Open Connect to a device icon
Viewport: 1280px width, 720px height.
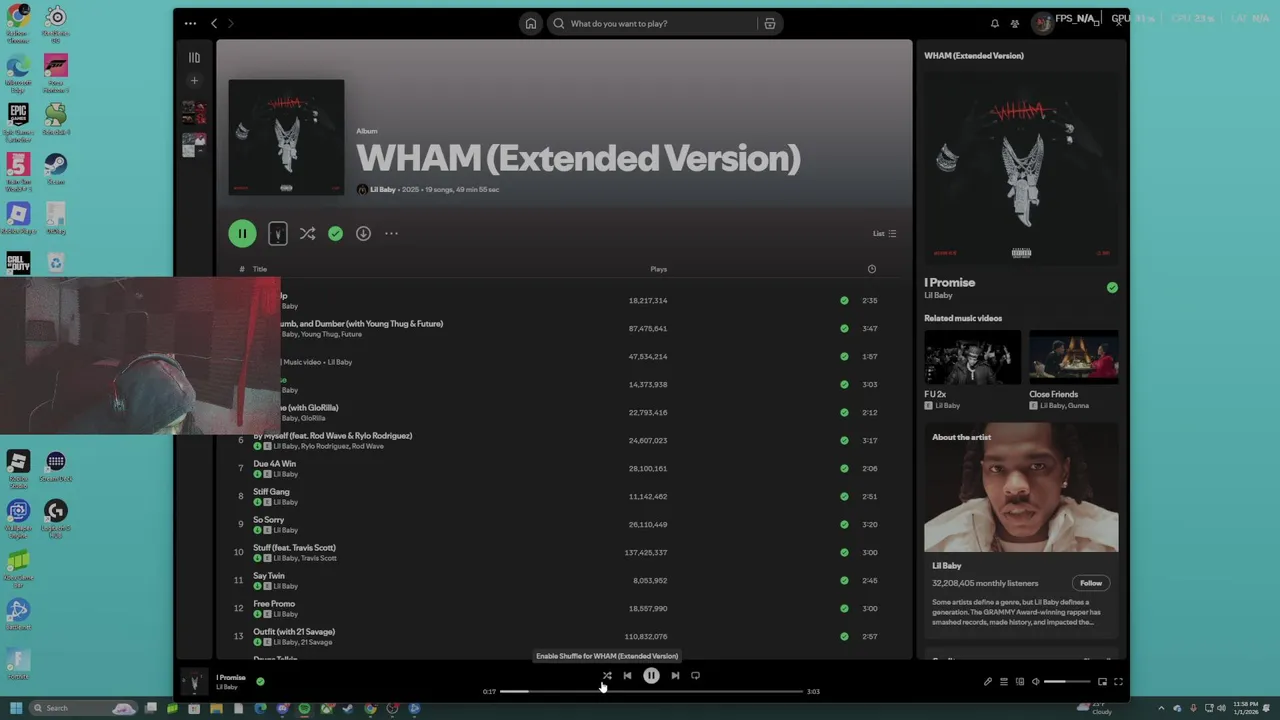[x=1020, y=682]
